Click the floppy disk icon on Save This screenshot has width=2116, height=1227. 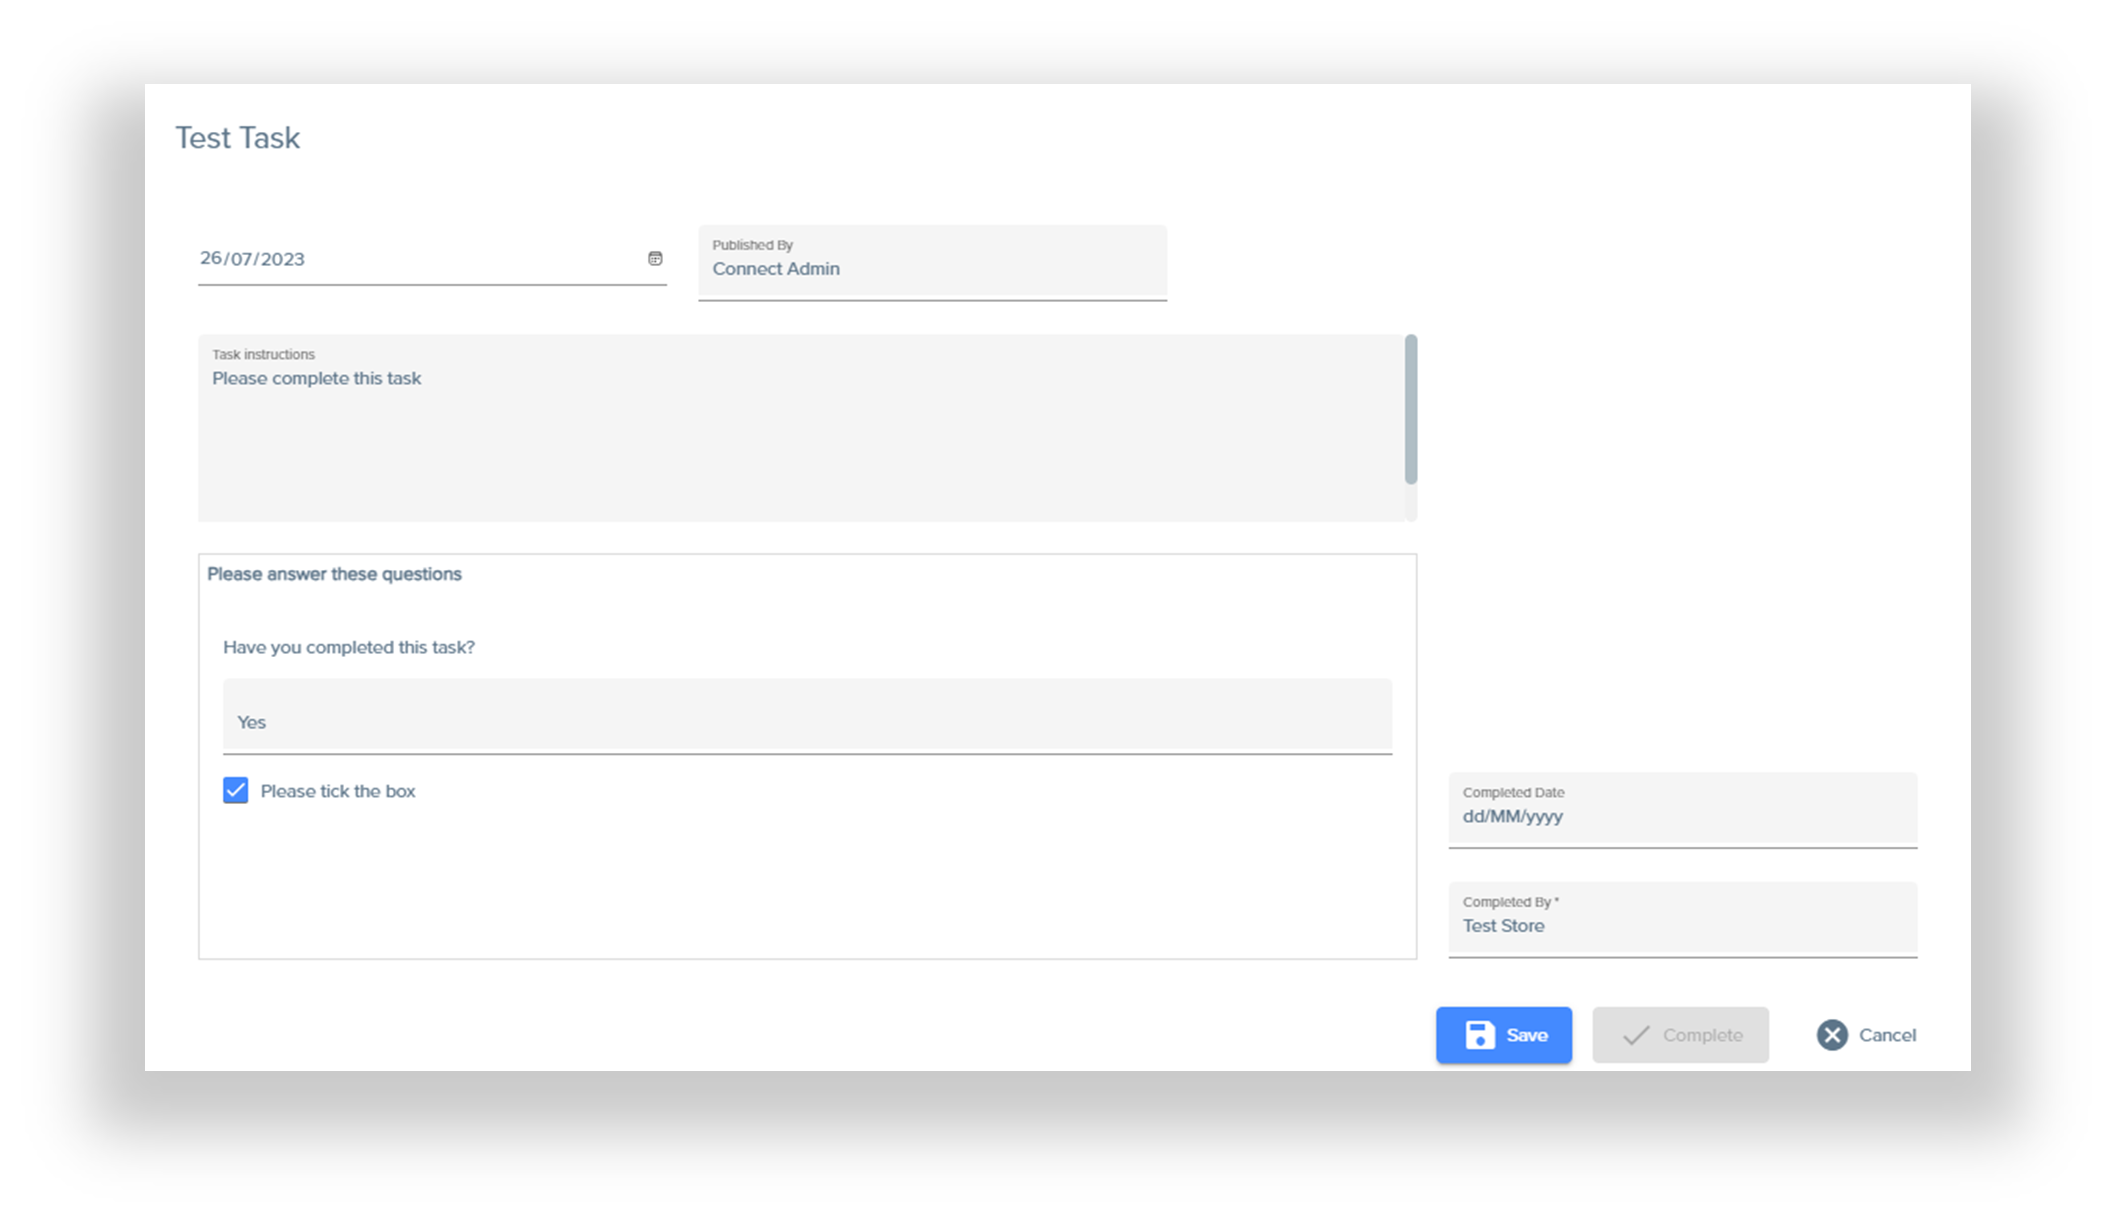point(1480,1035)
